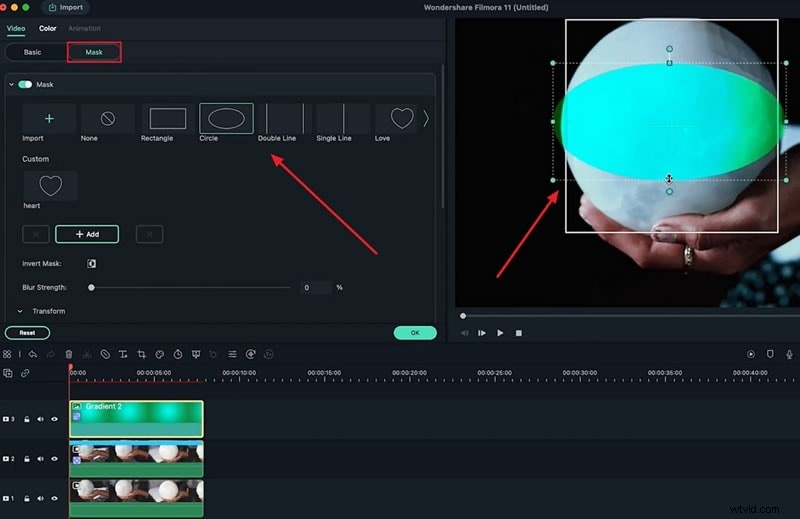Toggle the auto ripple link icon
The width and height of the screenshot is (800, 519).
(x=25, y=373)
